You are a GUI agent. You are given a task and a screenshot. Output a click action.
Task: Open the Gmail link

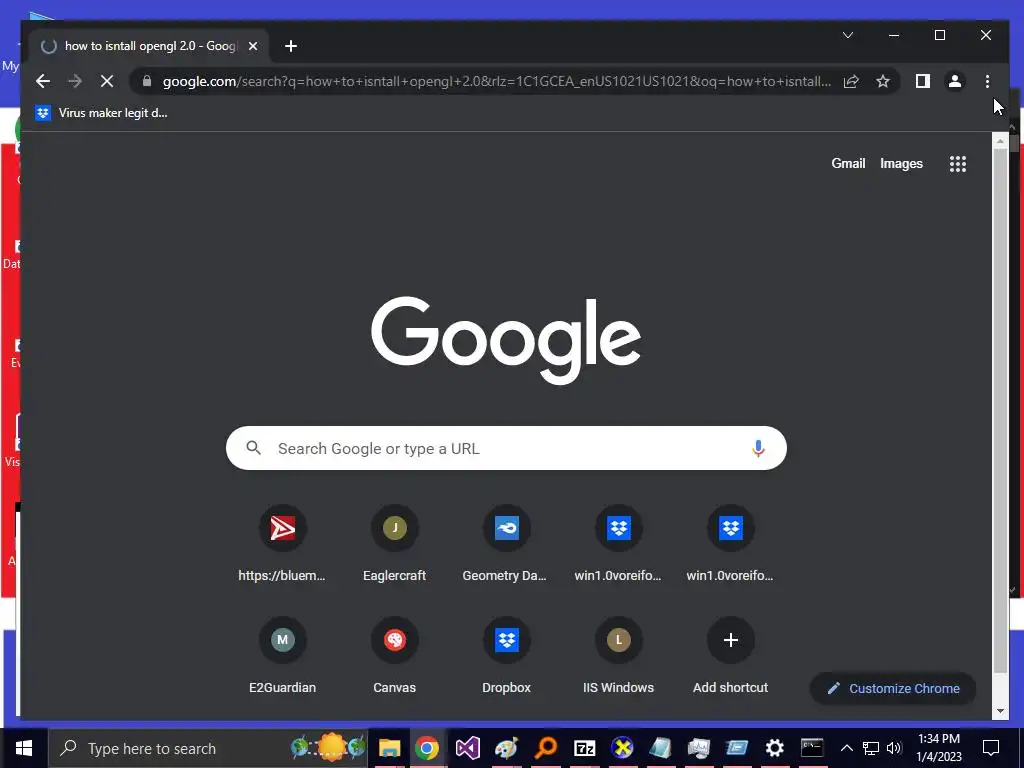(848, 163)
